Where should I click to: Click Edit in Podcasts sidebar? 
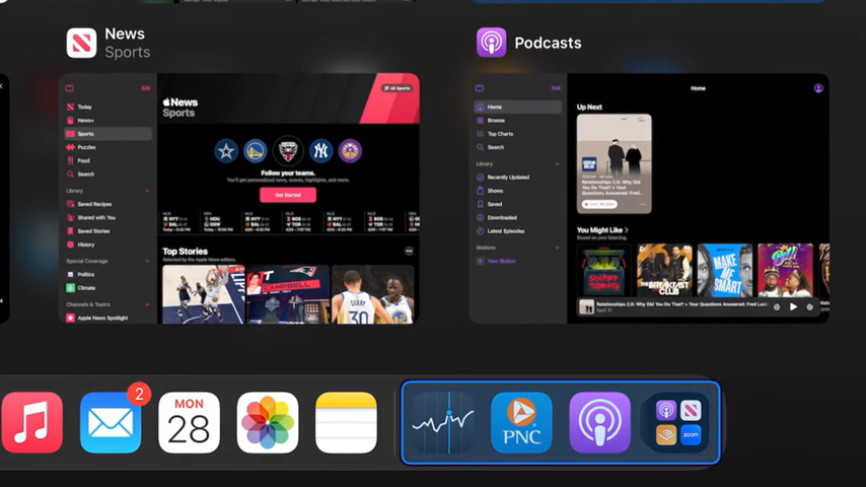click(x=556, y=88)
